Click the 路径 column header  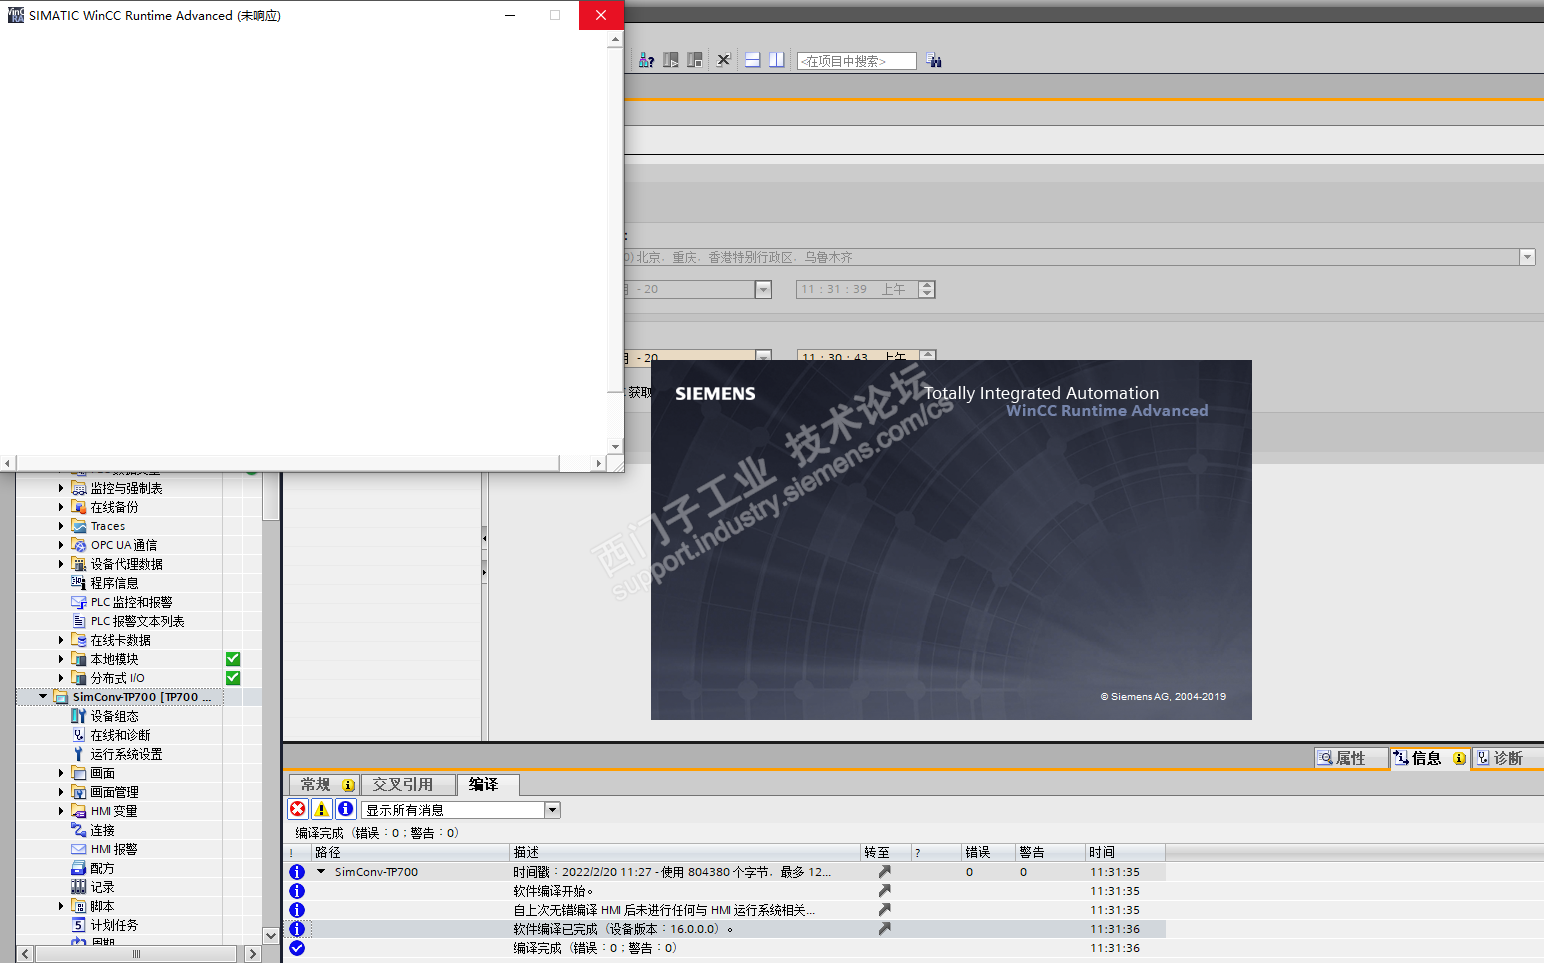click(410, 852)
